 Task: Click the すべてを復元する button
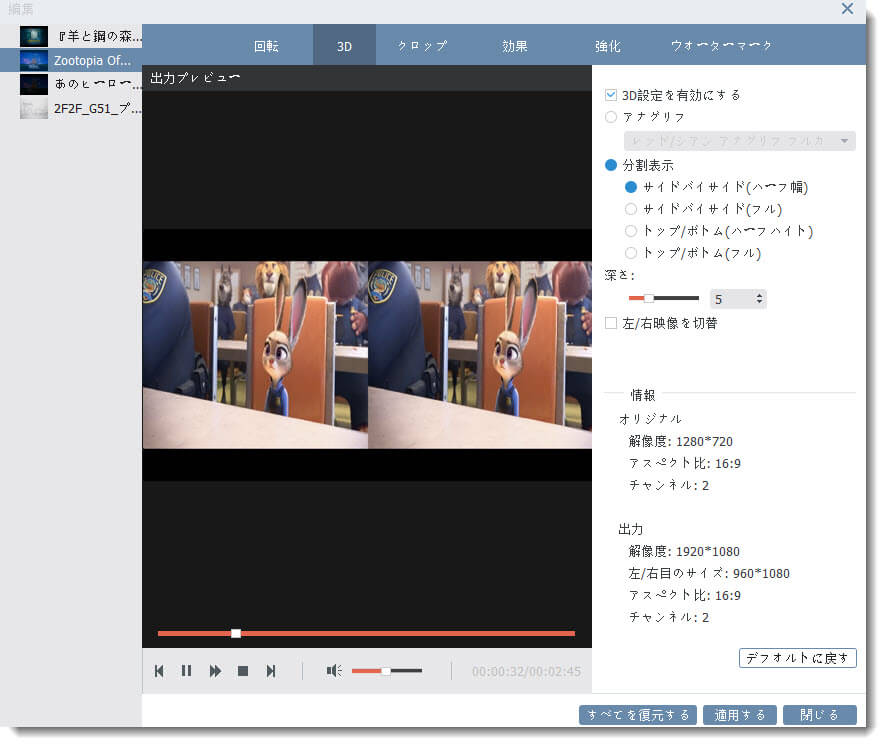637,715
